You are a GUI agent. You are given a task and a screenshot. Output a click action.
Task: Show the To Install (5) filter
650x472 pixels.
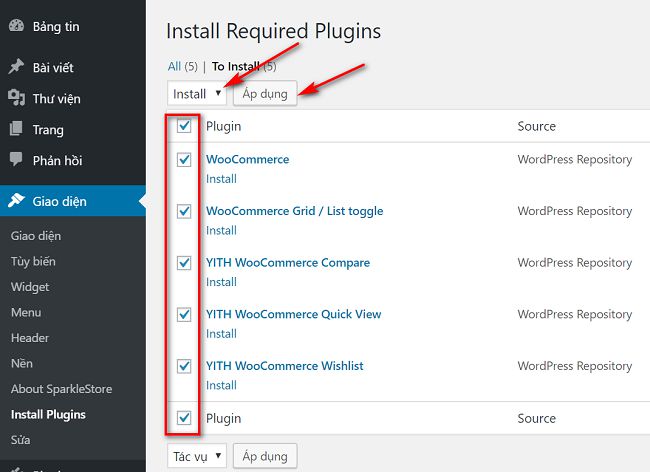point(244,66)
